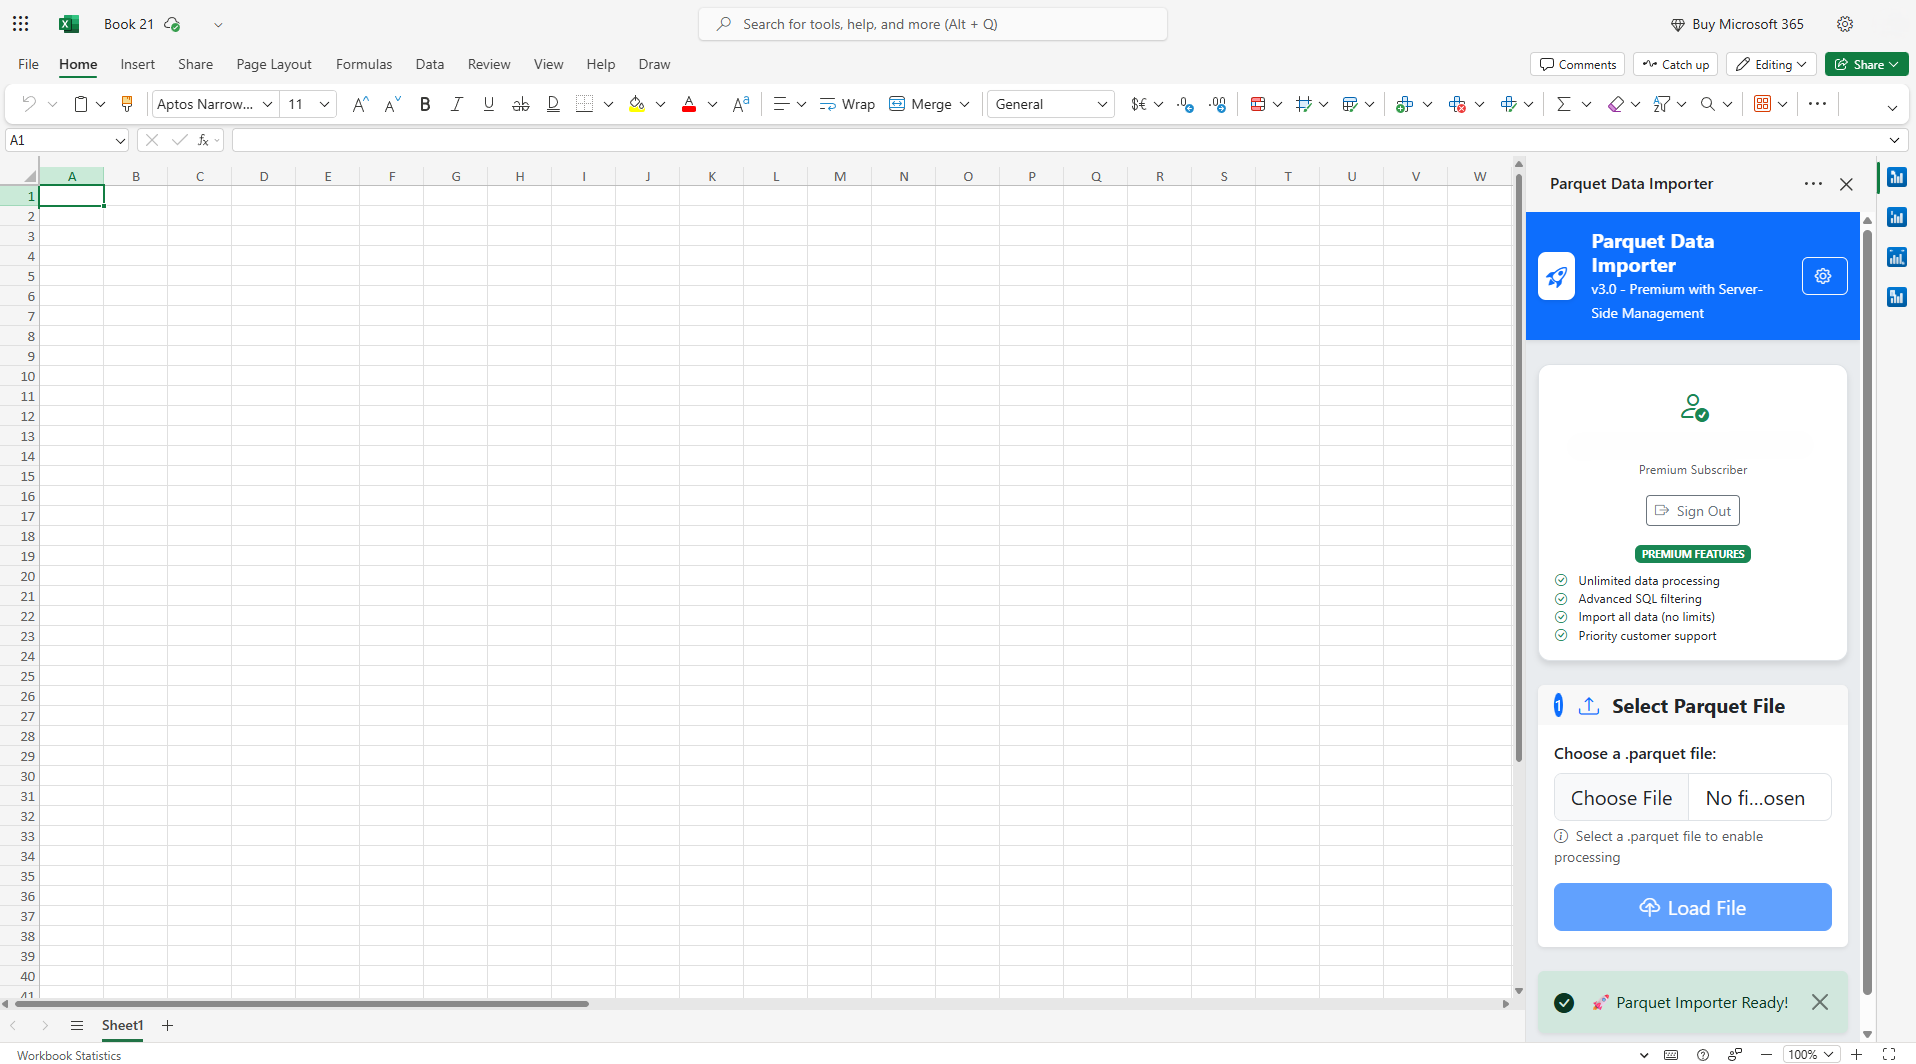Switch to the Page Layout tab
Viewport: 1916px width, 1064px height.
pos(274,64)
